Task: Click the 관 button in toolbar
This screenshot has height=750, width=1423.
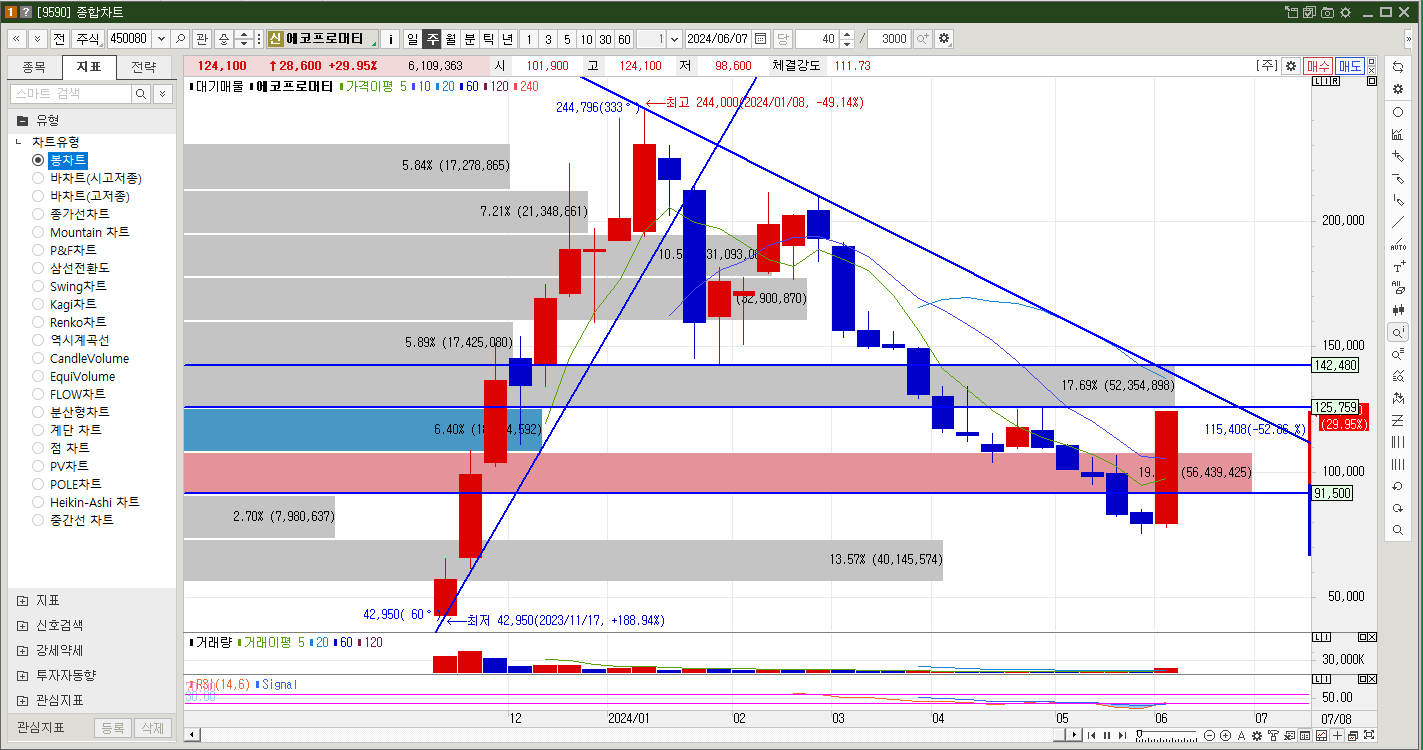Action: pos(202,39)
